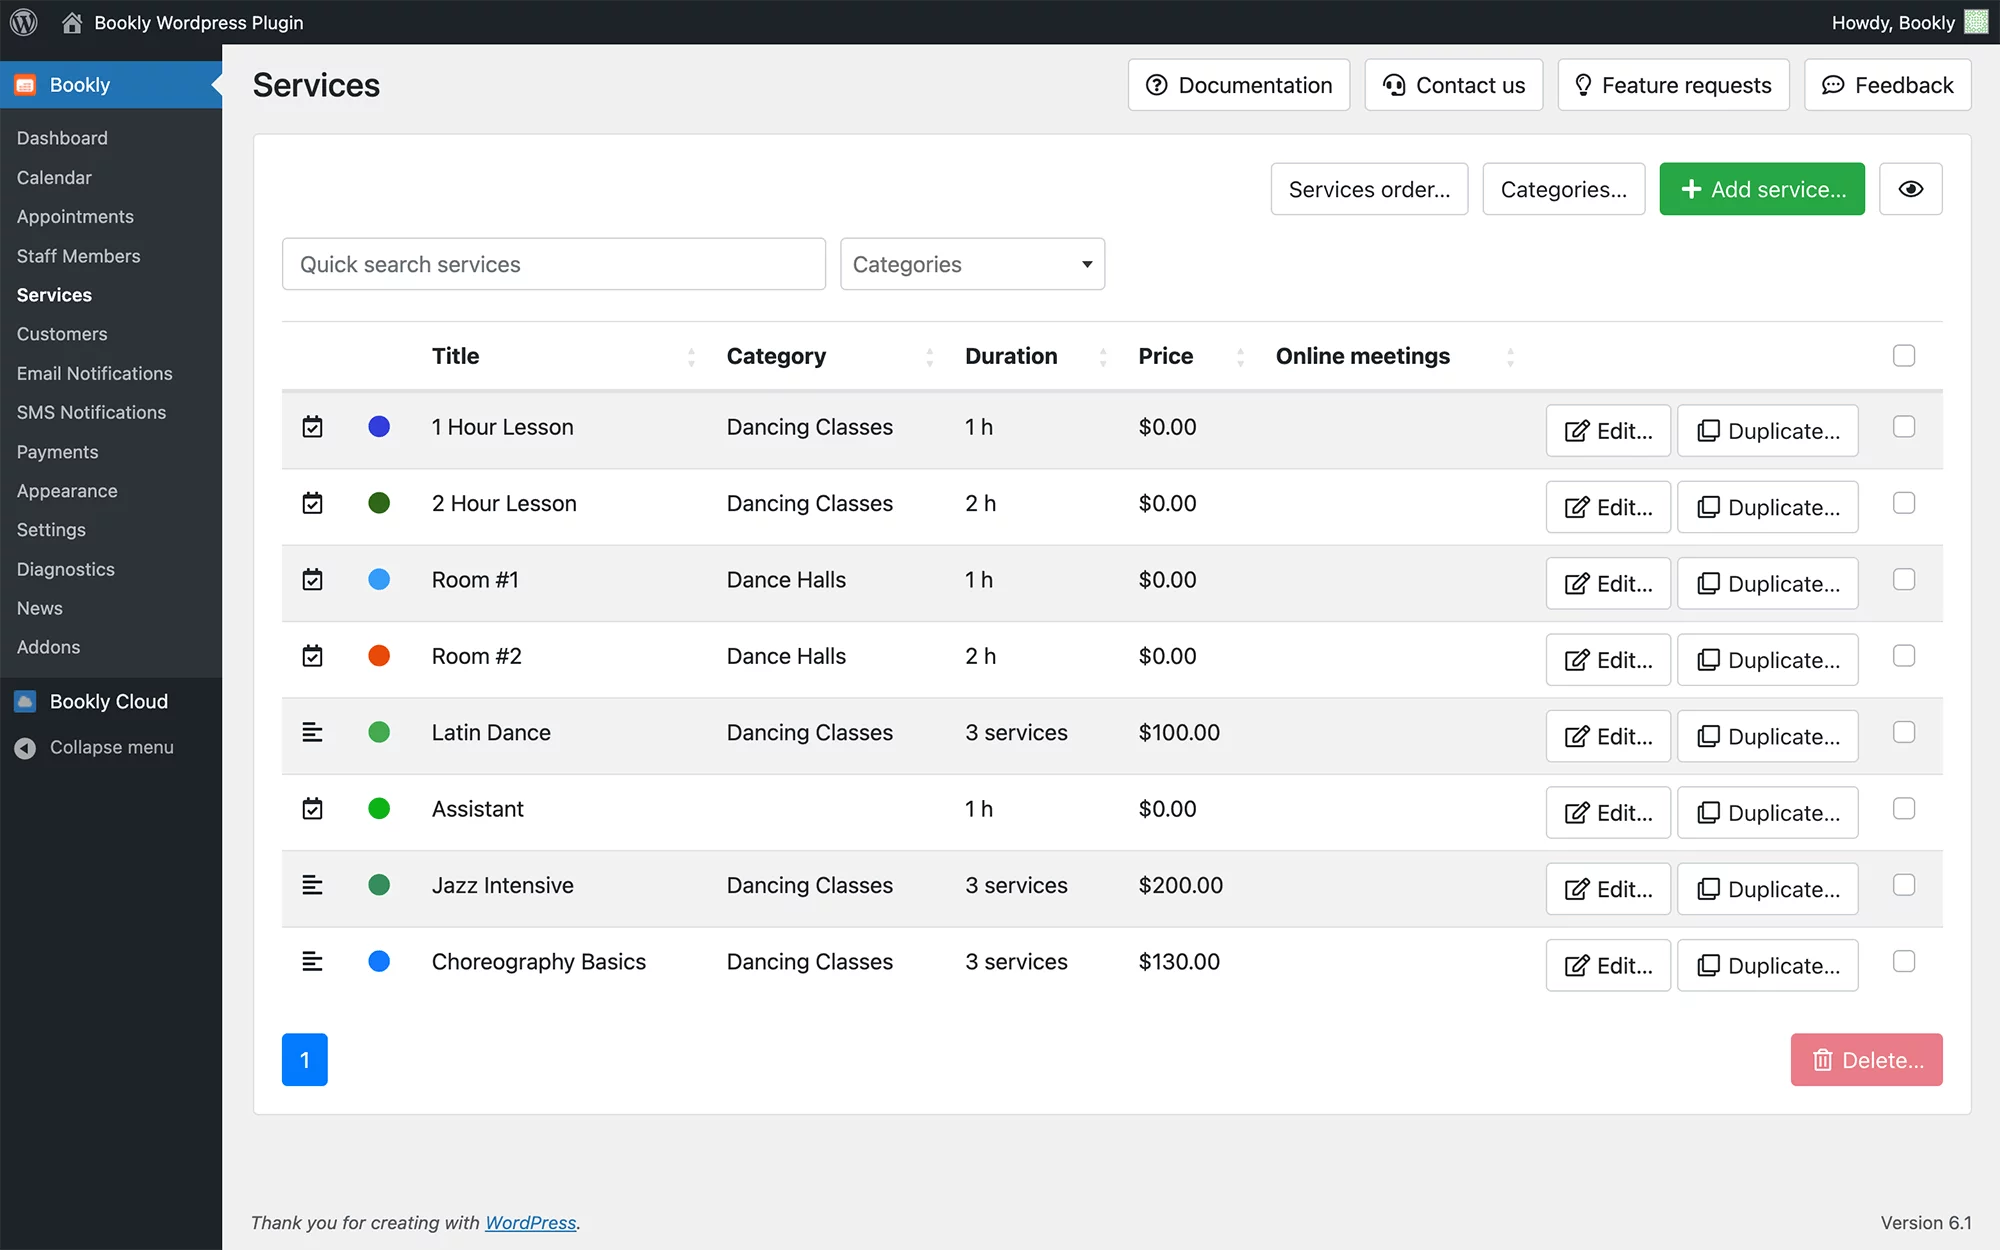Duplicate the Jazz Intensive service
Screen dimensions: 2000x1250
[x=1768, y=889]
